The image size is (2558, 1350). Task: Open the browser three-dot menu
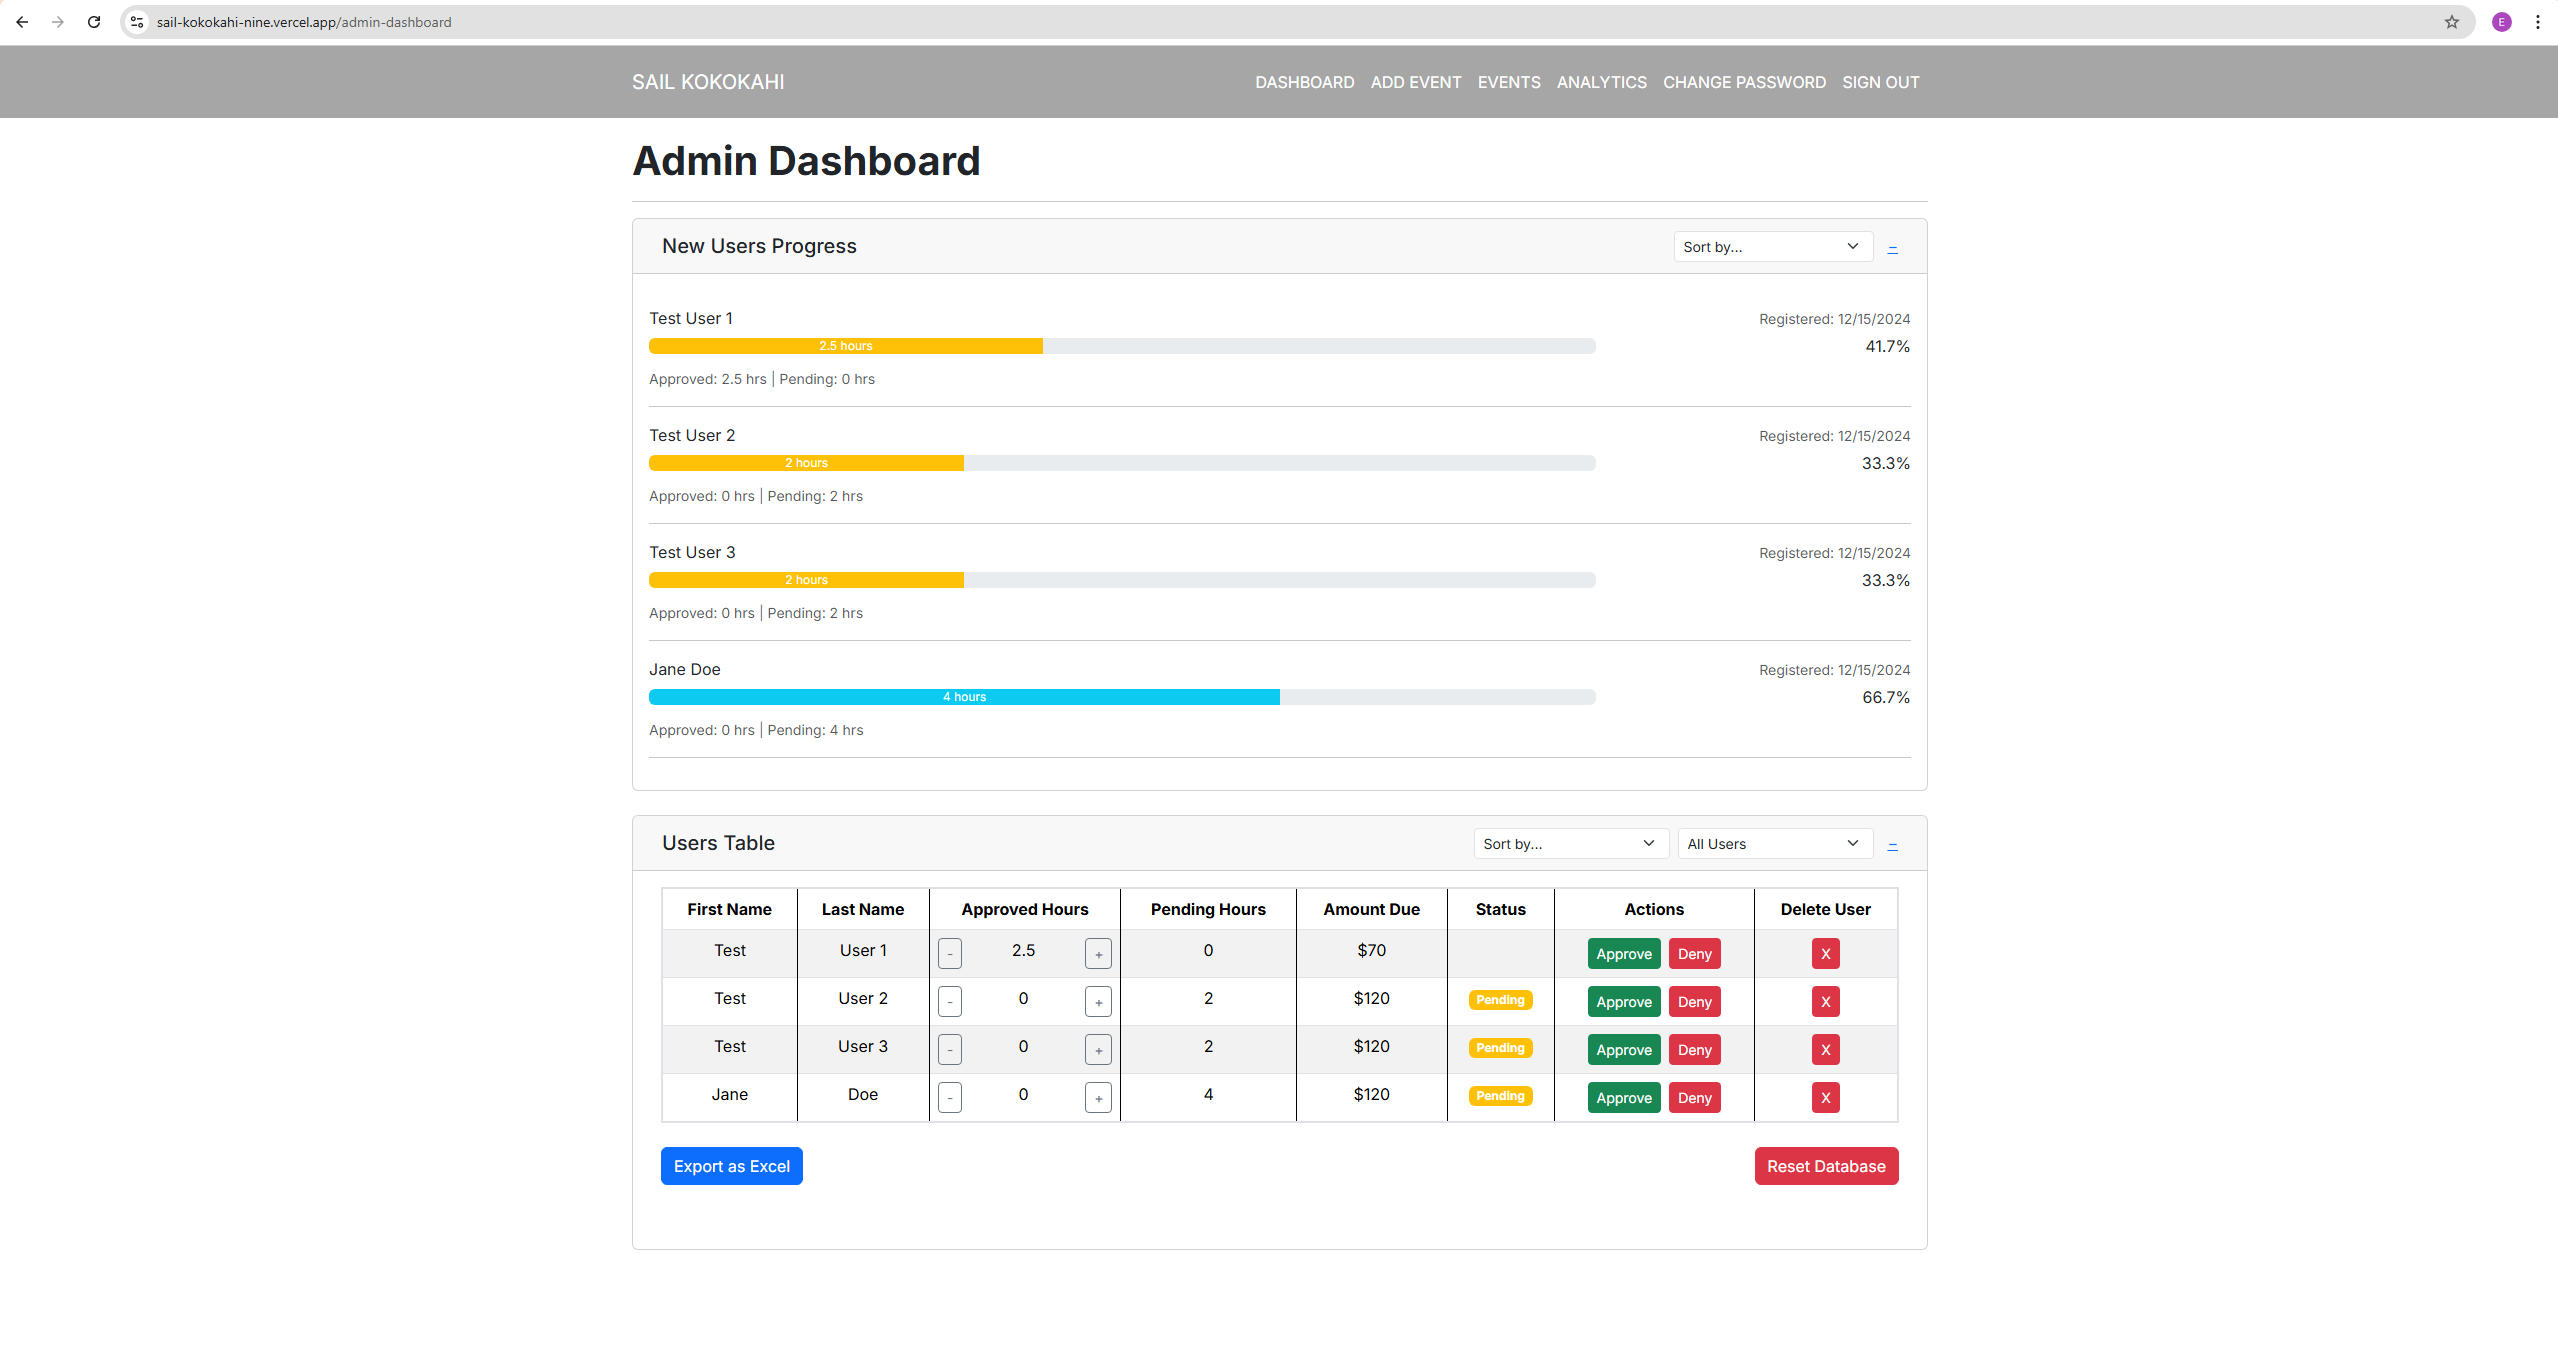pos(2537,22)
